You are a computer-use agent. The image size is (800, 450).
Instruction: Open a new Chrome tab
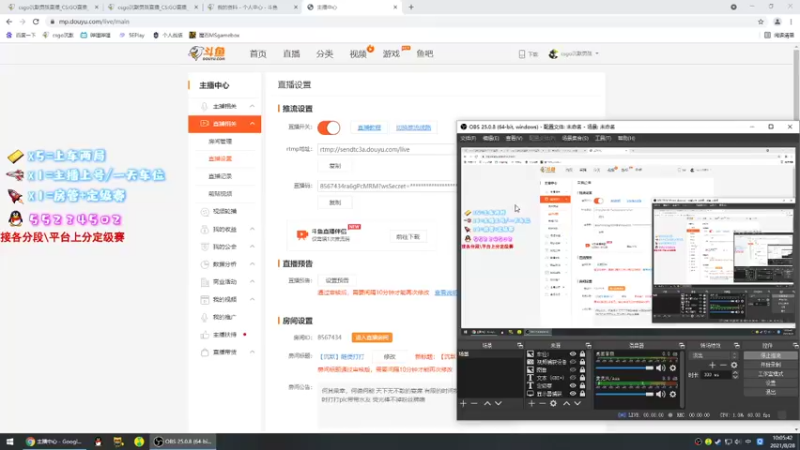click(411, 7)
